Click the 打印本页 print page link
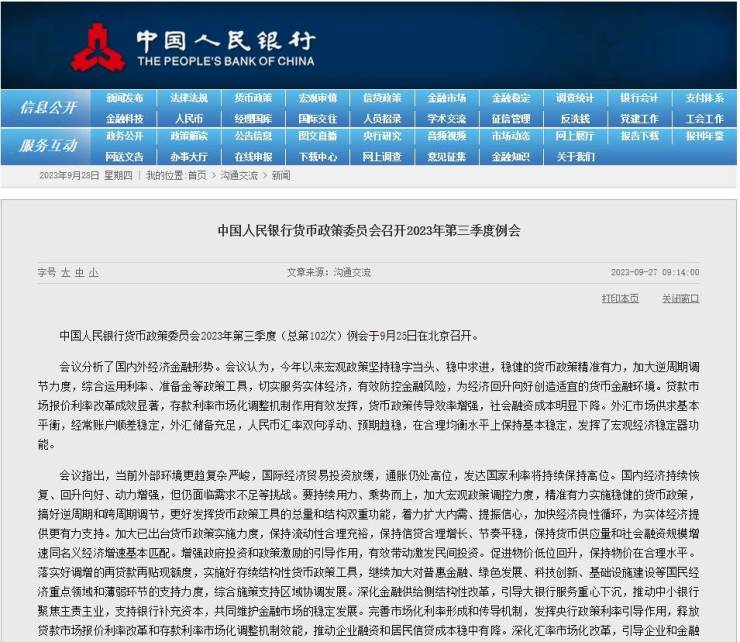This screenshot has width=740, height=642. pos(620,298)
